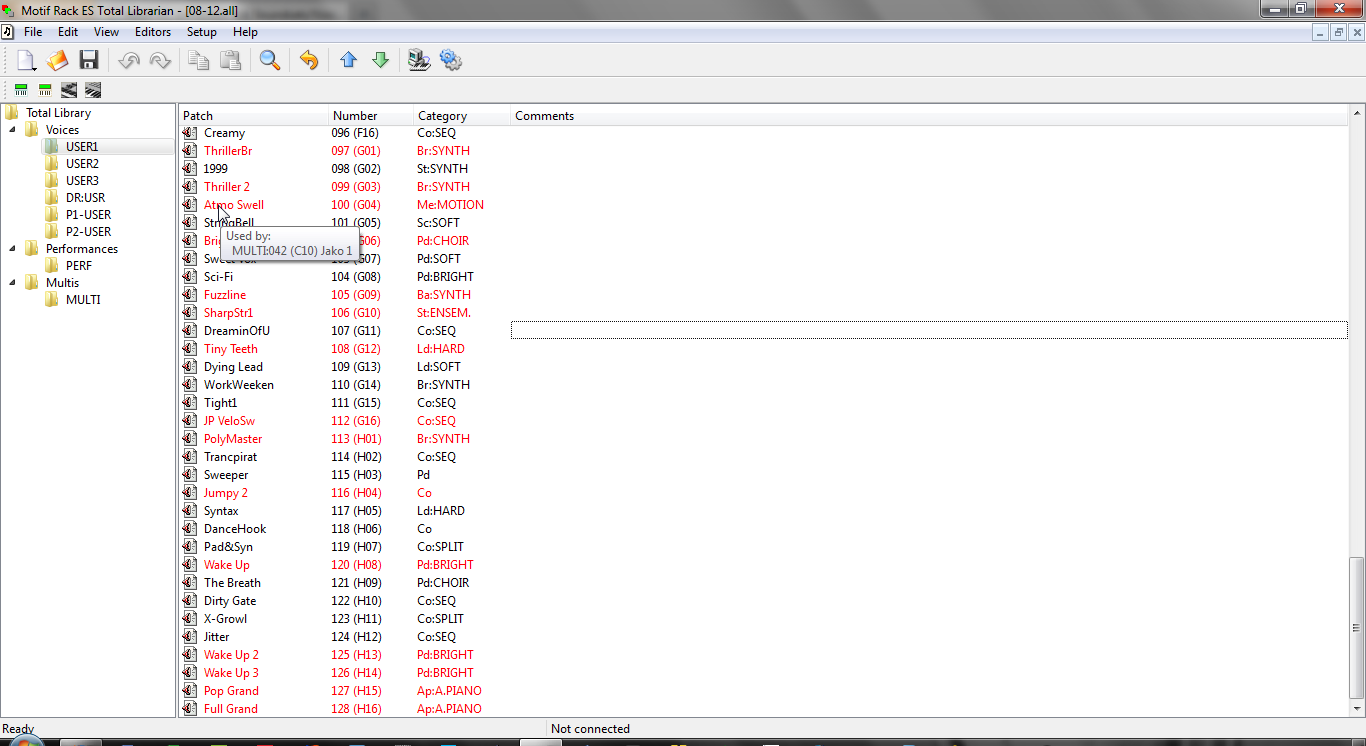Click the patch icon beside Creamy
1366x746 pixels.
[190, 133]
